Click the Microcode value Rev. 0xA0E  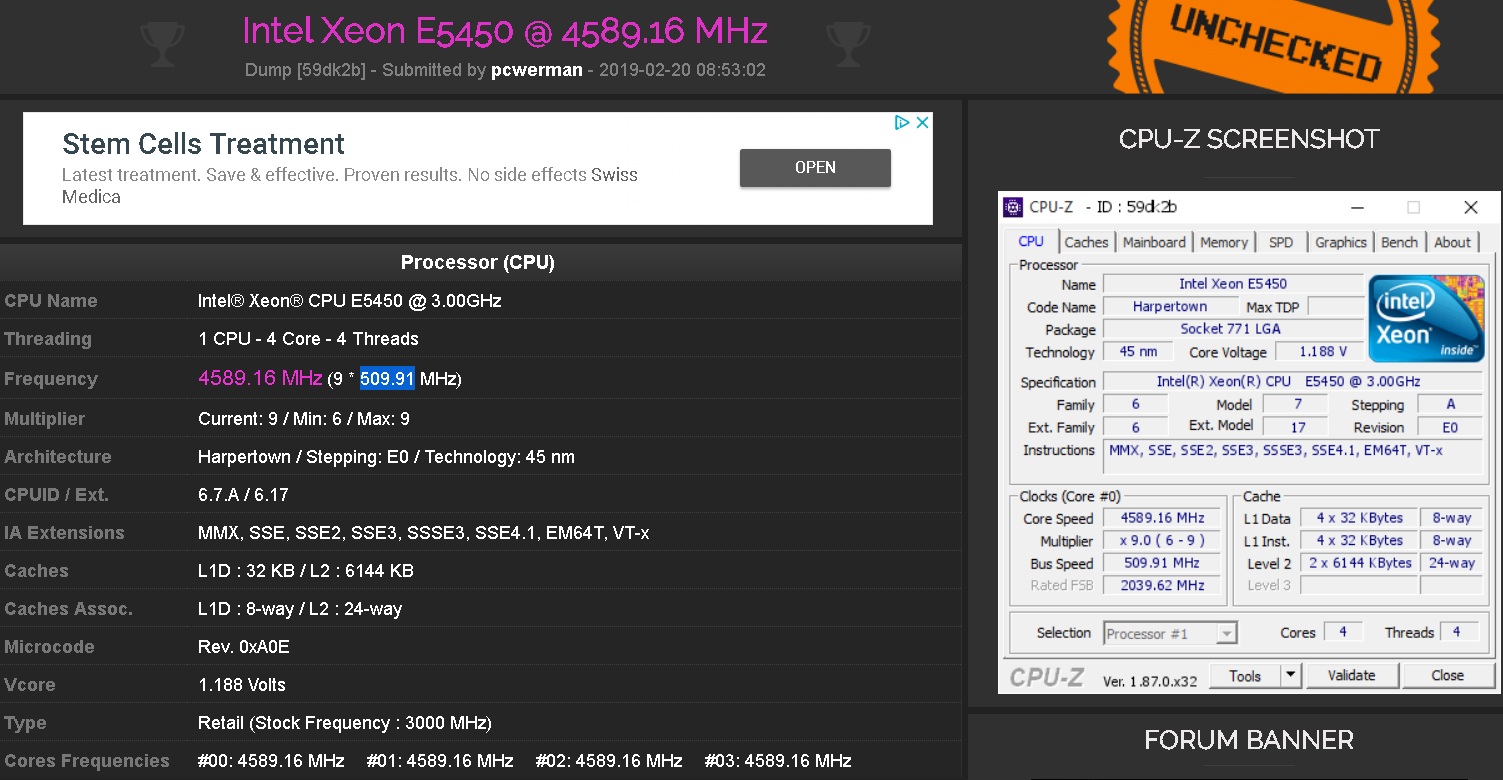click(x=244, y=647)
